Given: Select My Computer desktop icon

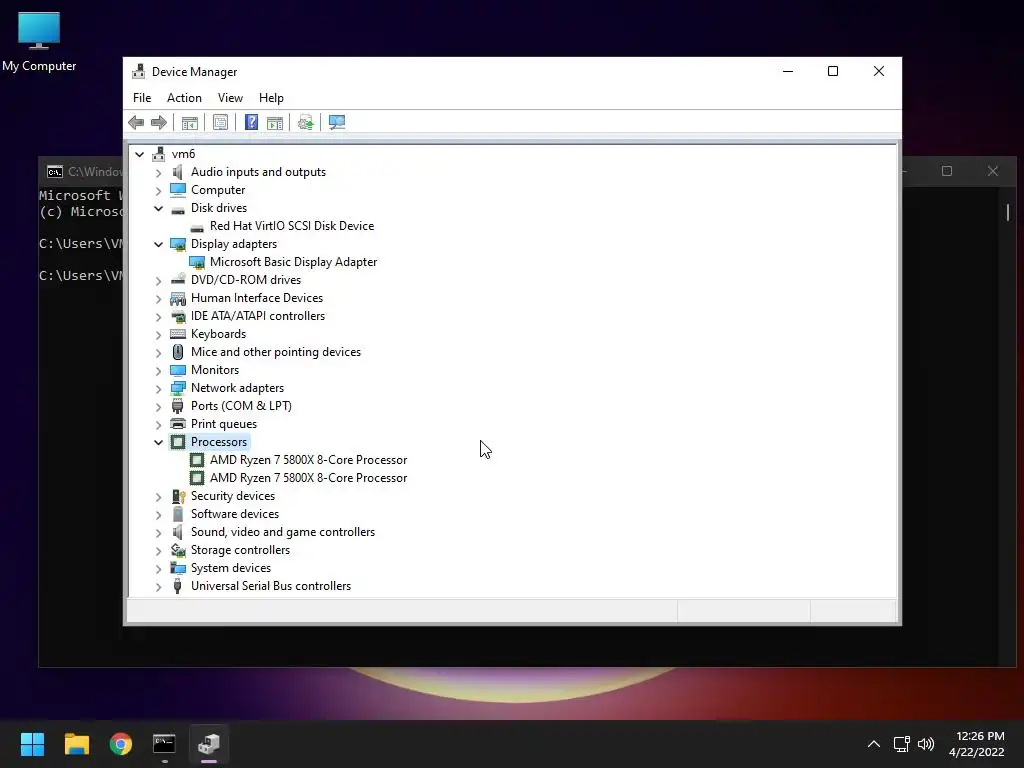Looking at the screenshot, I should 39,42.
